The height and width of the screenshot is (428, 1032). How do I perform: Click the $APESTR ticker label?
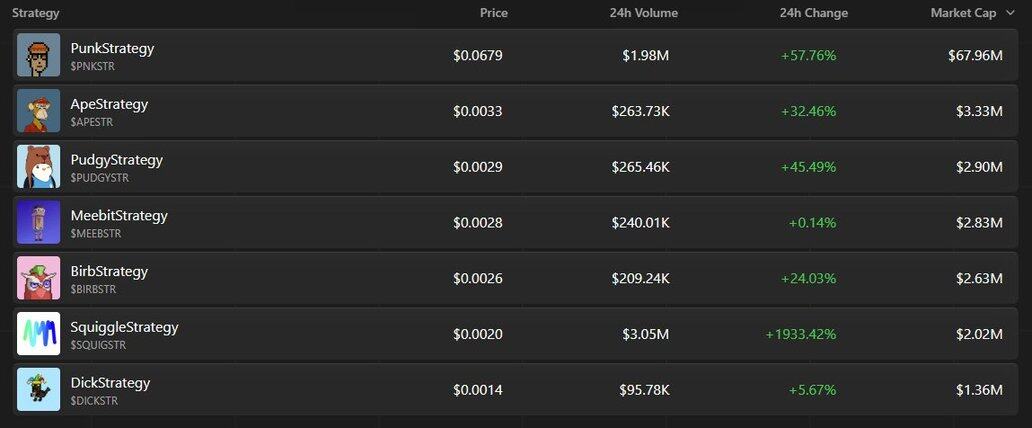(x=91, y=122)
